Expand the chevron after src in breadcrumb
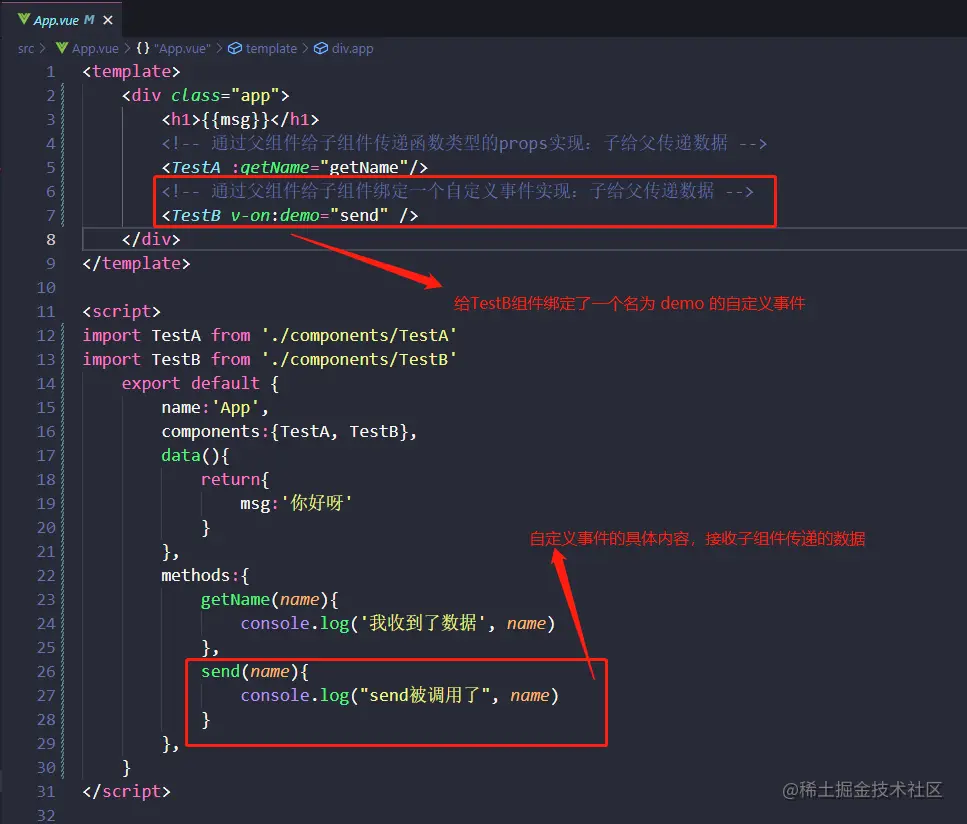 point(43,48)
